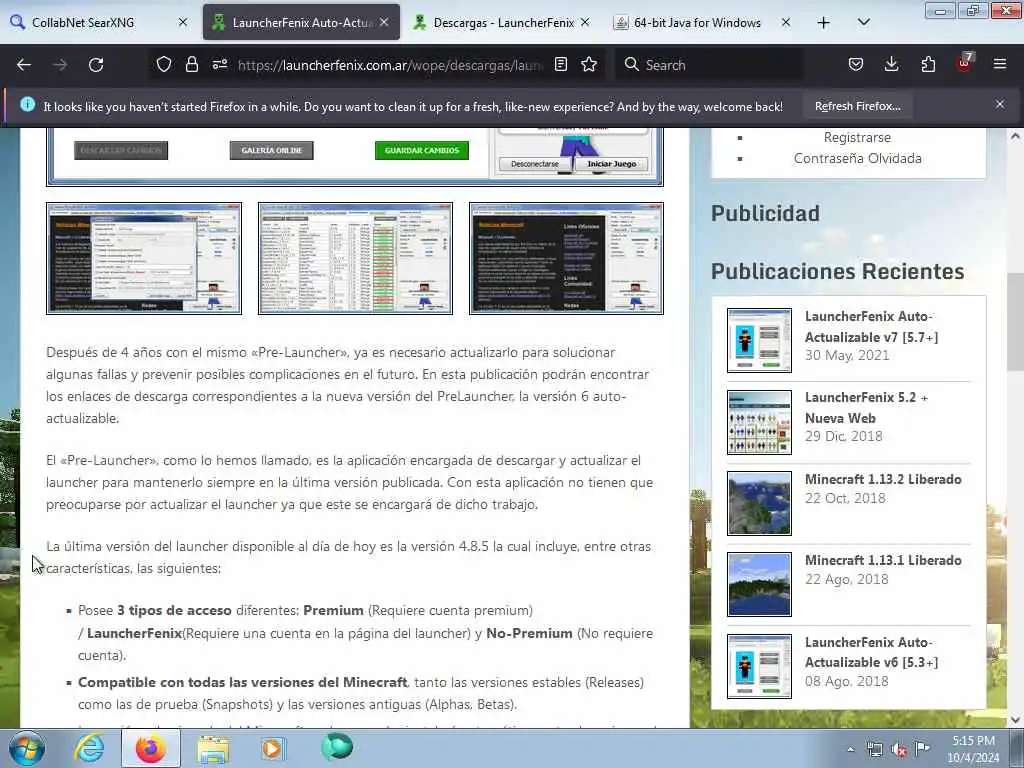Image resolution: width=1024 pixels, height=768 pixels.
Task: Close the CollabNet SearXNG tab
Action: coord(183,23)
